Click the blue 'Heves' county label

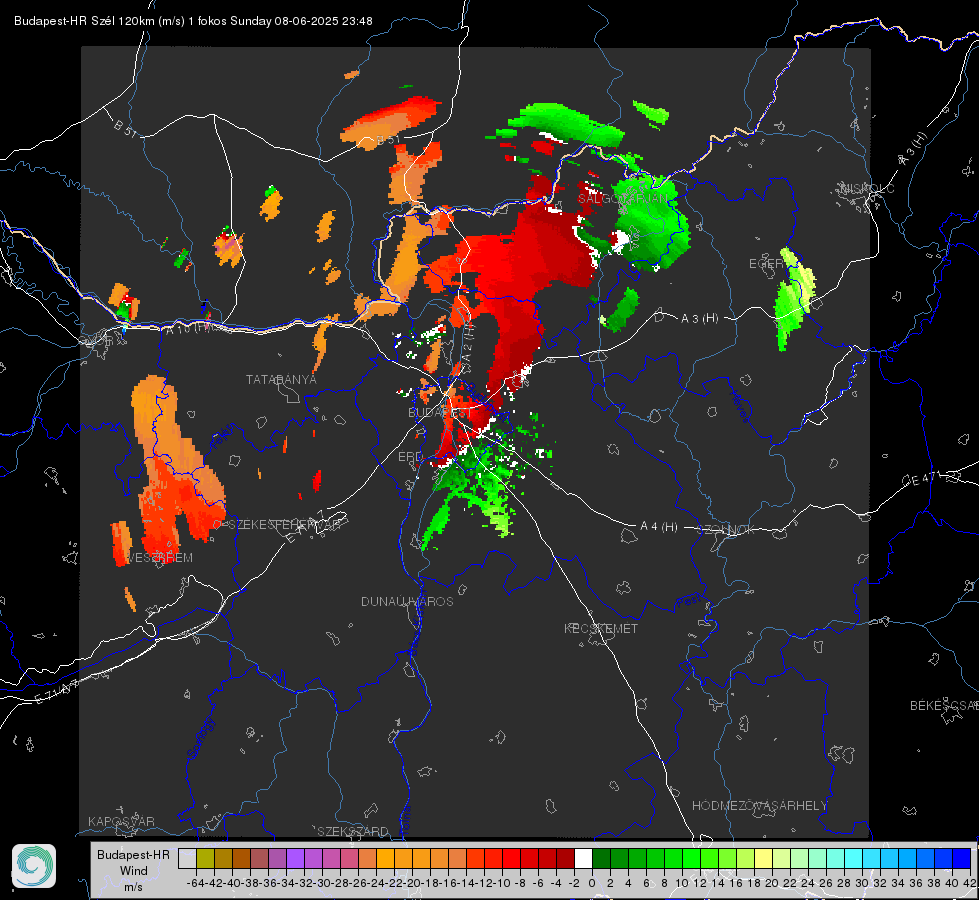tap(739, 405)
